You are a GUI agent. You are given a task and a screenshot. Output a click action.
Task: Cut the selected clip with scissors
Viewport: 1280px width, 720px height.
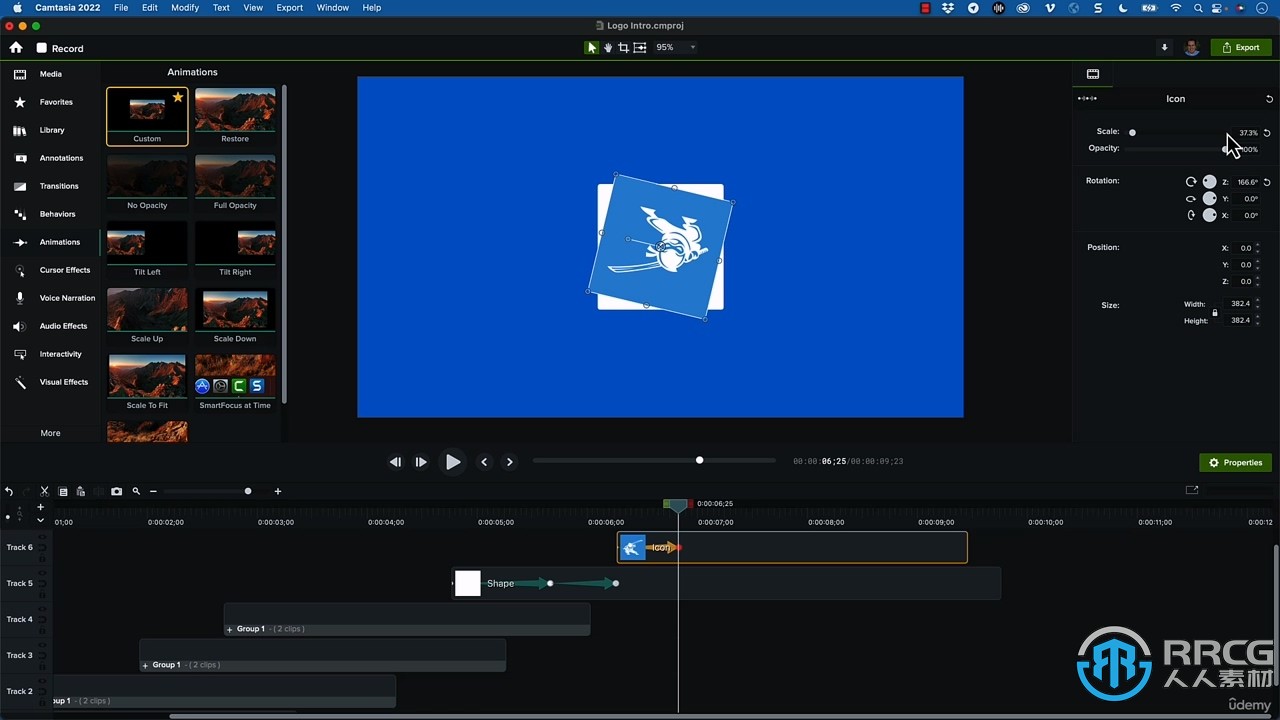44,491
